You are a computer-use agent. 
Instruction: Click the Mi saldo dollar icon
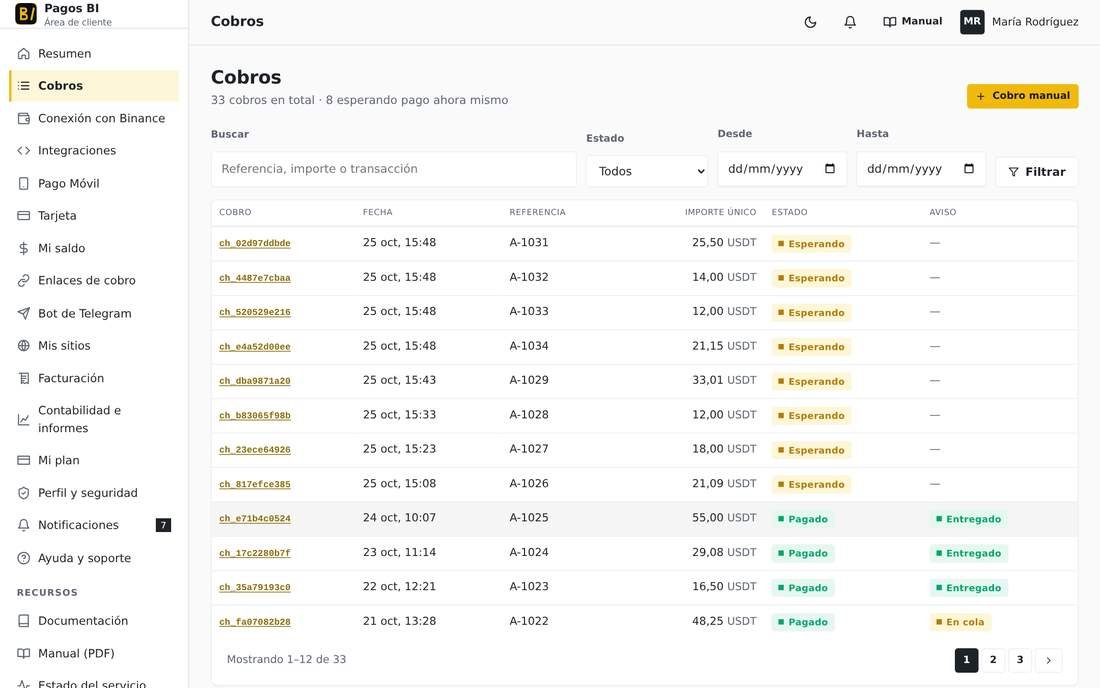pyautogui.click(x=24, y=248)
